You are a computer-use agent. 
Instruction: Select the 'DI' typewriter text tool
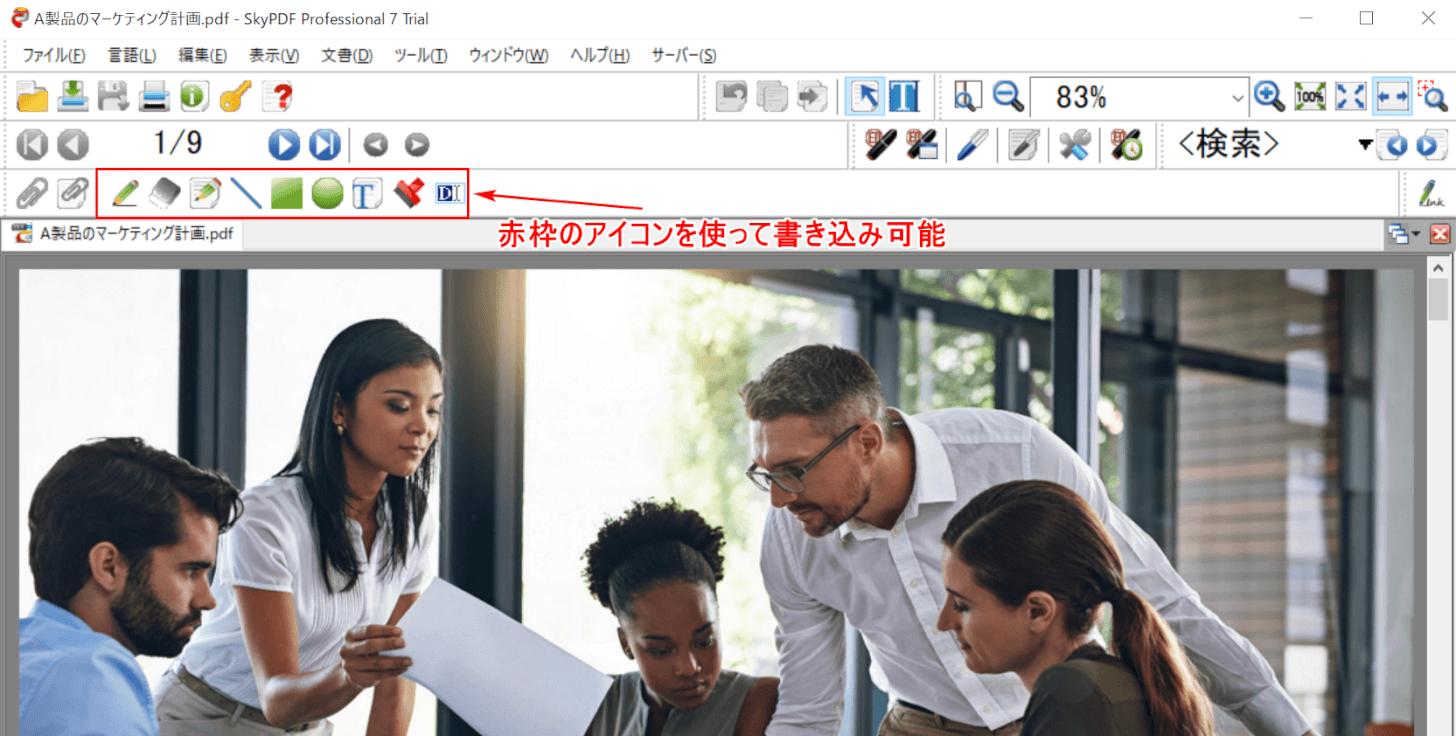448,193
